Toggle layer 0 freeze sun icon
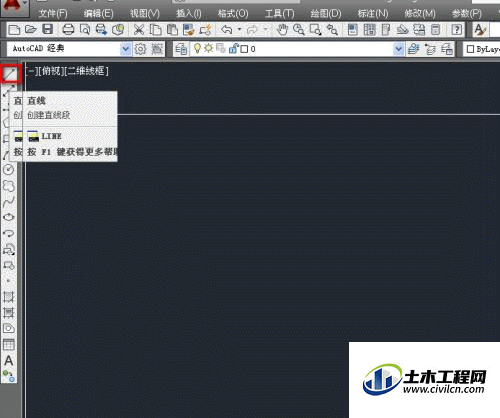This screenshot has width=500, height=418. point(209,48)
